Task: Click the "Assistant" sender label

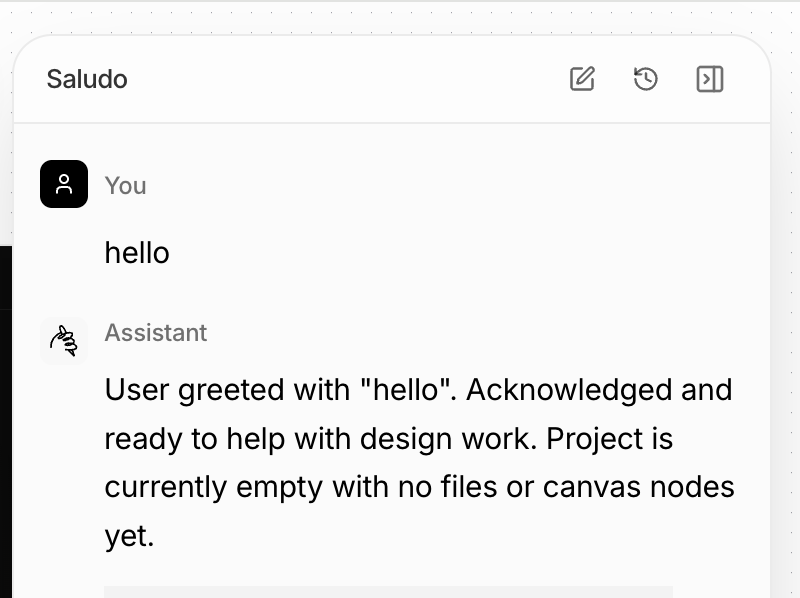Action: pyautogui.click(x=156, y=332)
